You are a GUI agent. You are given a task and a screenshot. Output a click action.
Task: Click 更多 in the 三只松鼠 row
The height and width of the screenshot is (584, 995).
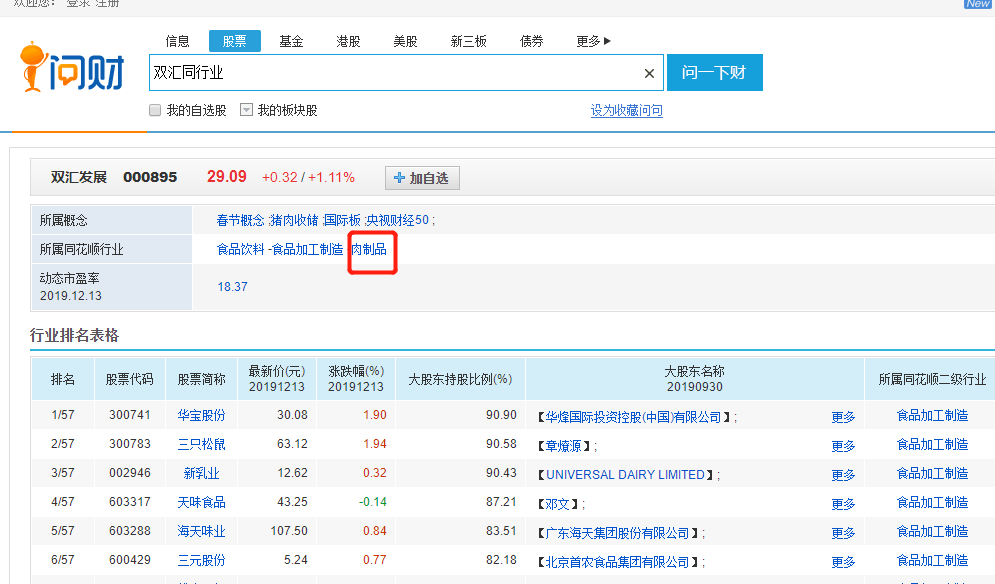tap(843, 446)
